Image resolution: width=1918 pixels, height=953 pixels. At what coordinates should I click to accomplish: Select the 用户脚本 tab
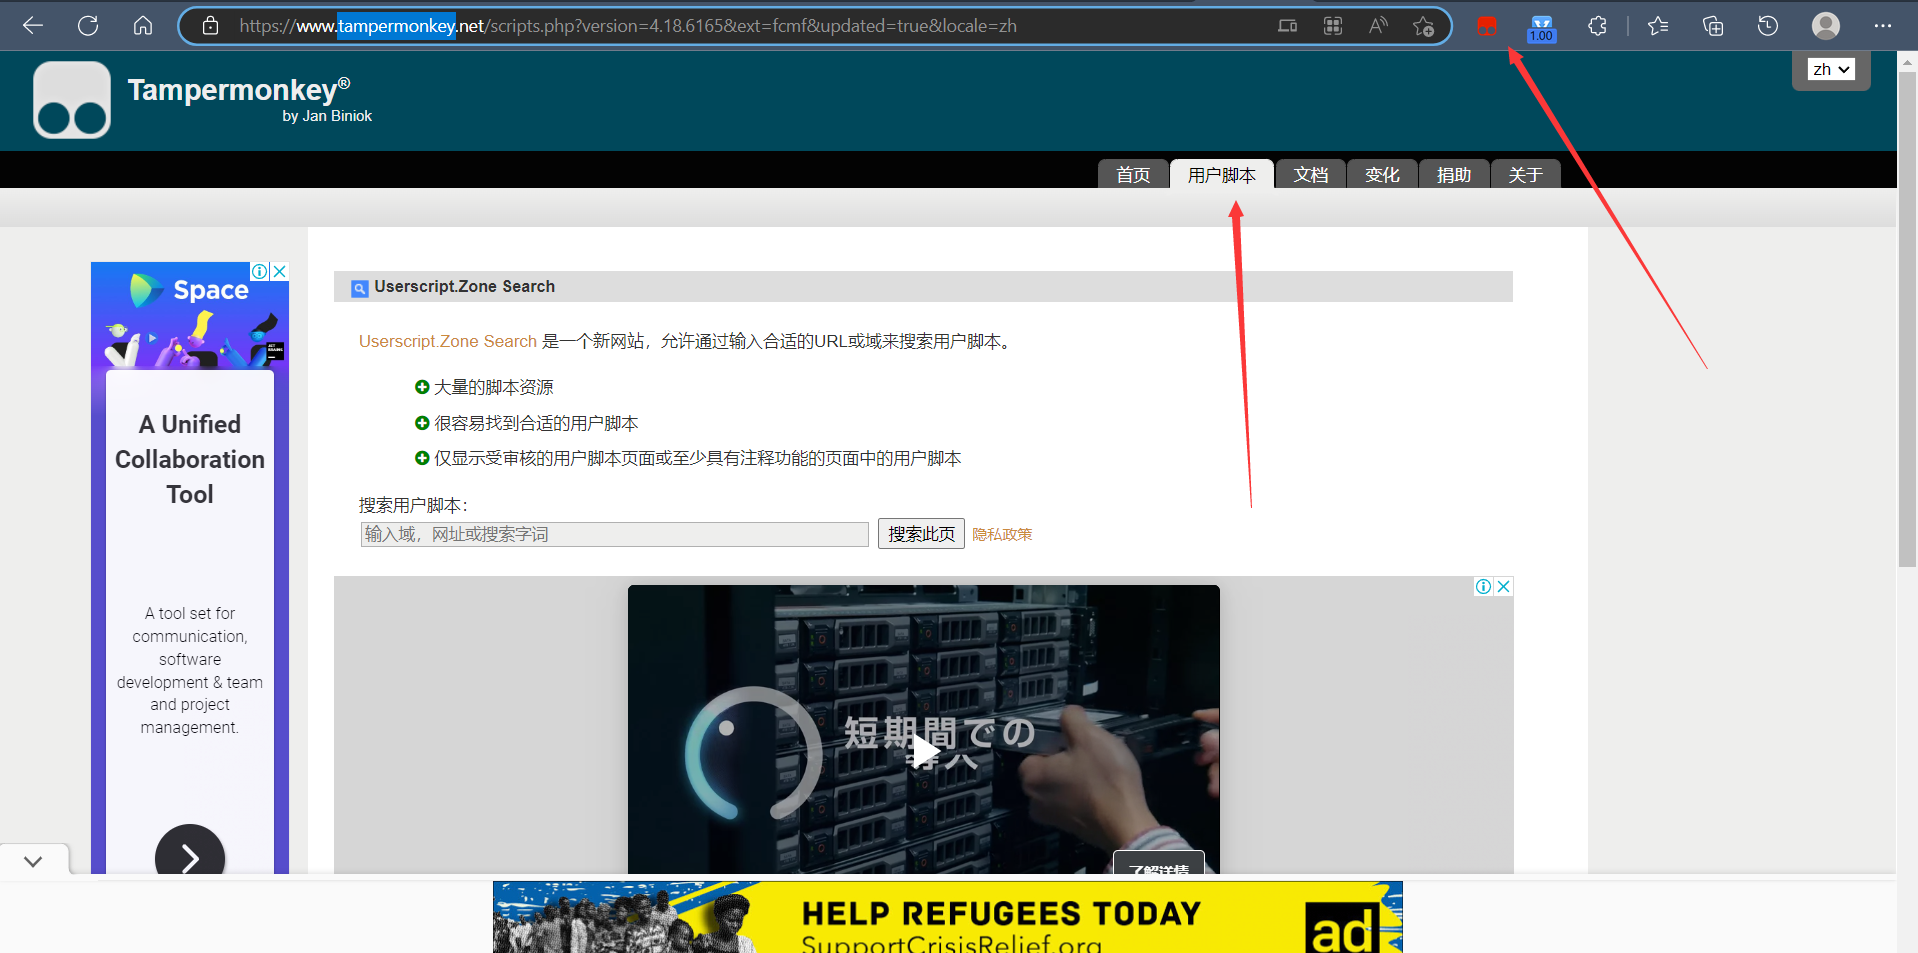pyautogui.click(x=1222, y=174)
